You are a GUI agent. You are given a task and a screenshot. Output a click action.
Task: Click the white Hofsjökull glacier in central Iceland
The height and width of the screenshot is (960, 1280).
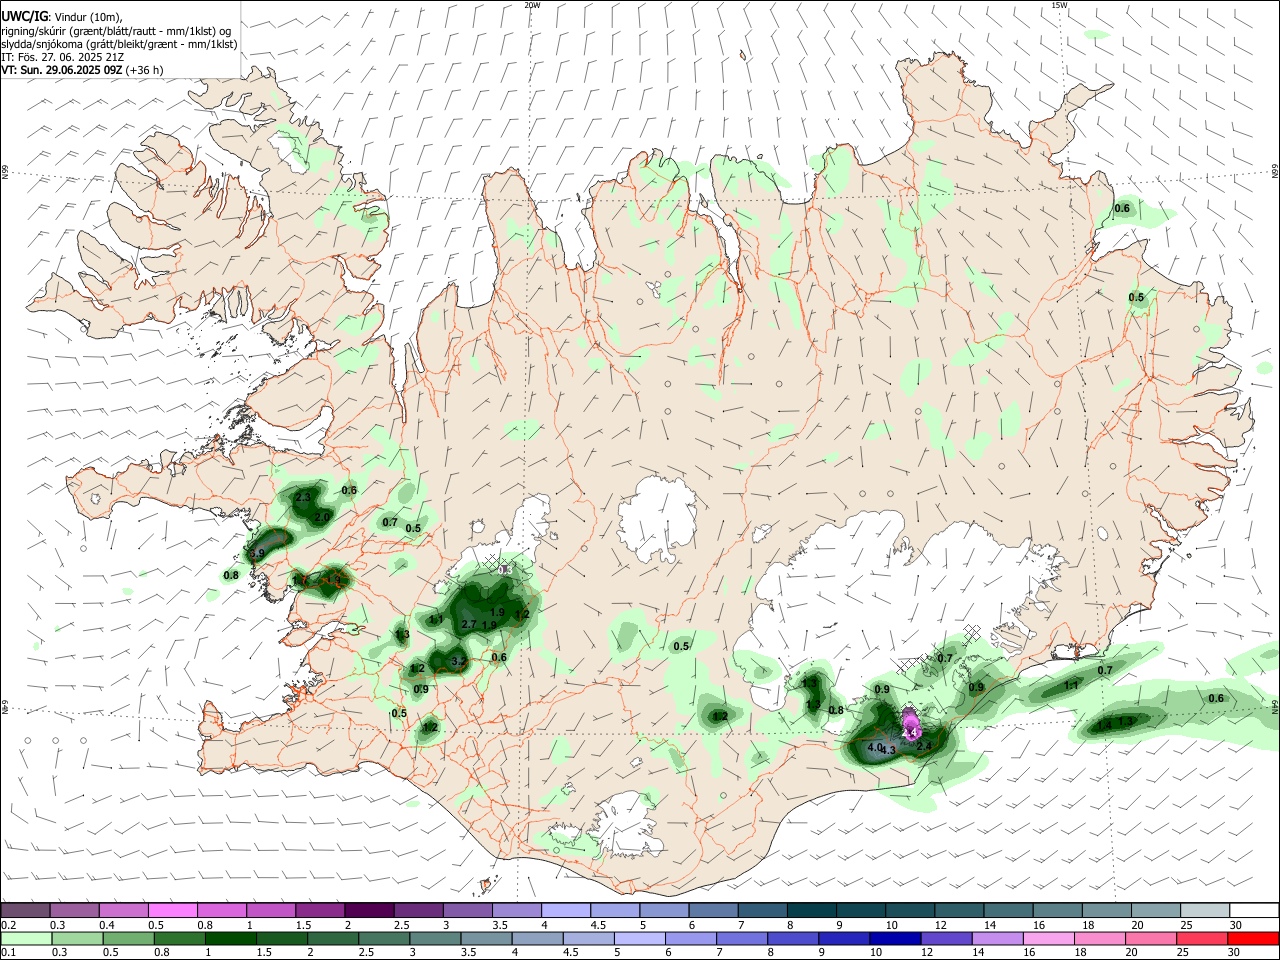coord(657,519)
